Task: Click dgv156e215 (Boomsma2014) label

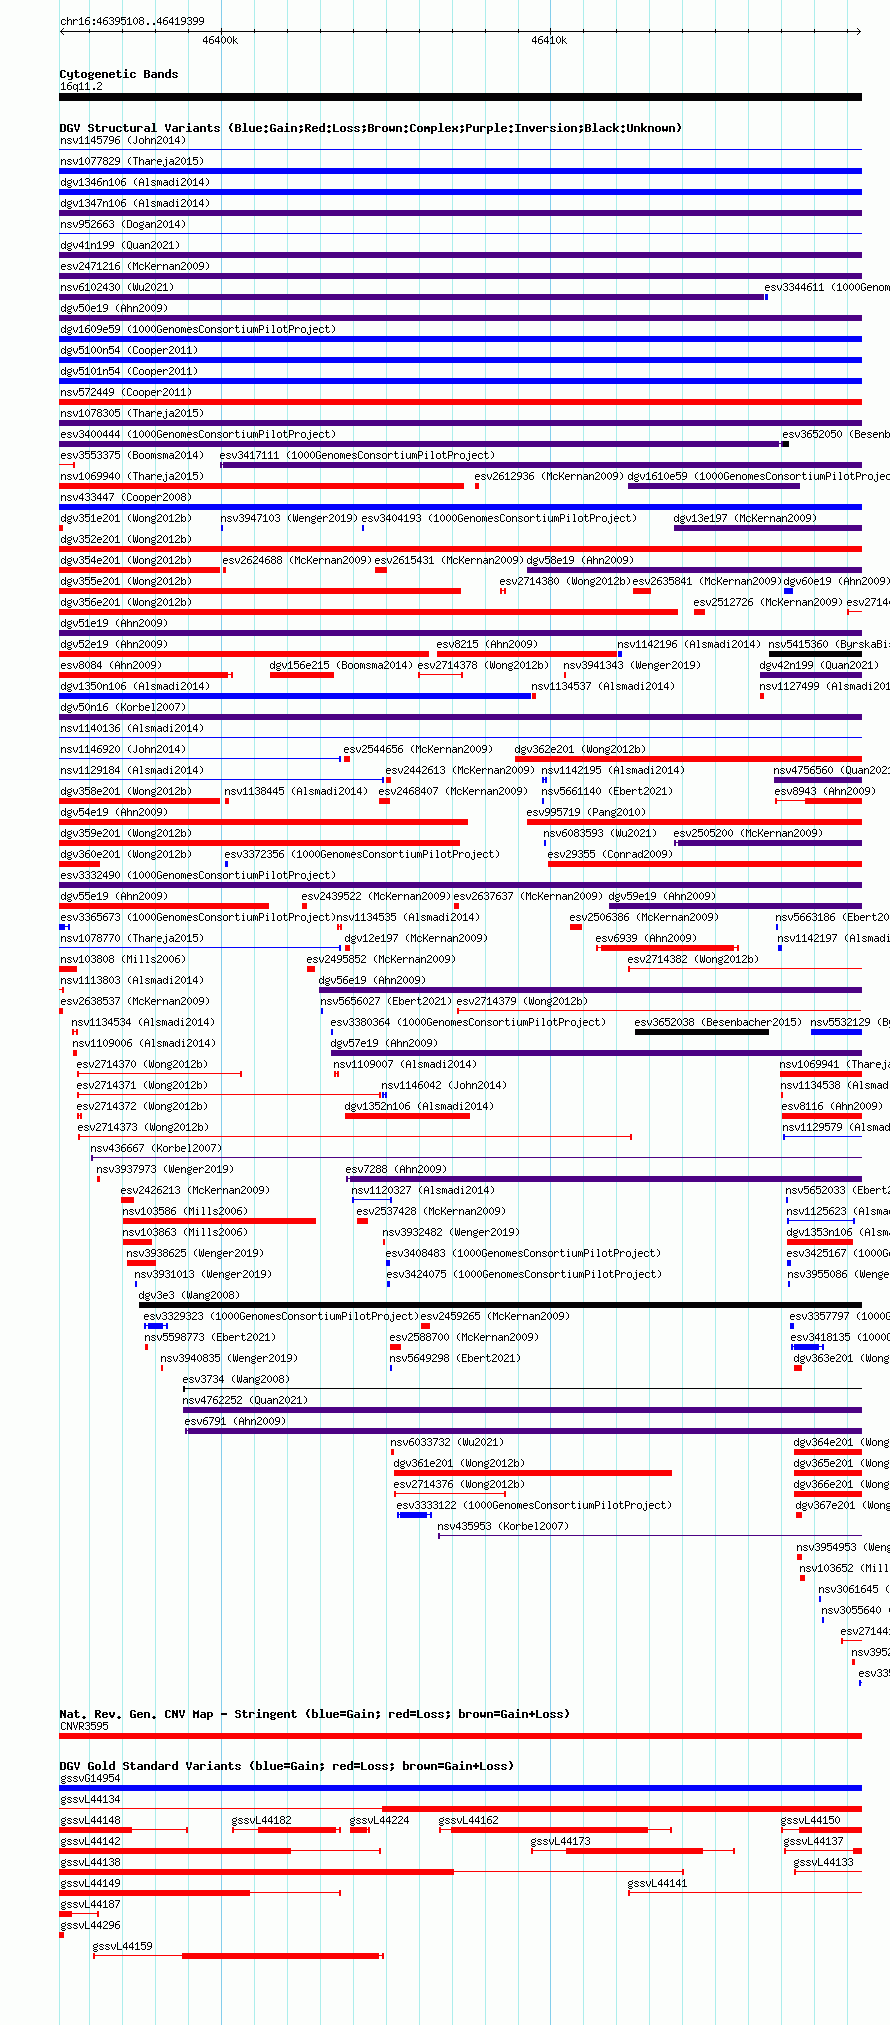Action: (341, 665)
